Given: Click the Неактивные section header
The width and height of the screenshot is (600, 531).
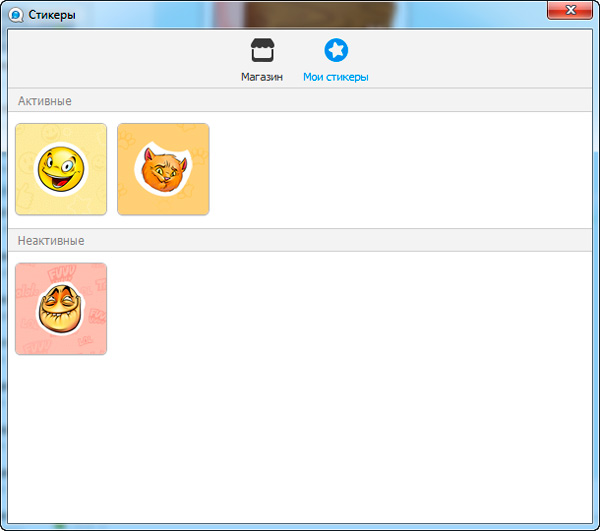Looking at the screenshot, I should tap(51, 241).
